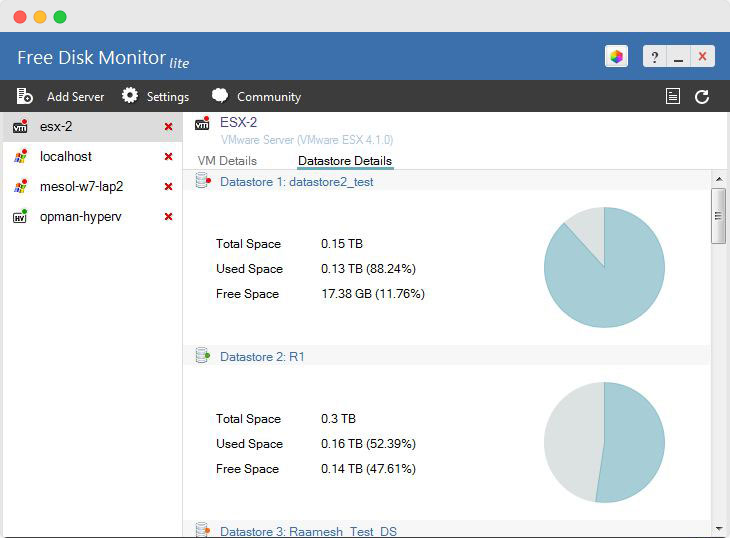Click the Add Server icon
This screenshot has height=538, width=730.
[24, 96]
